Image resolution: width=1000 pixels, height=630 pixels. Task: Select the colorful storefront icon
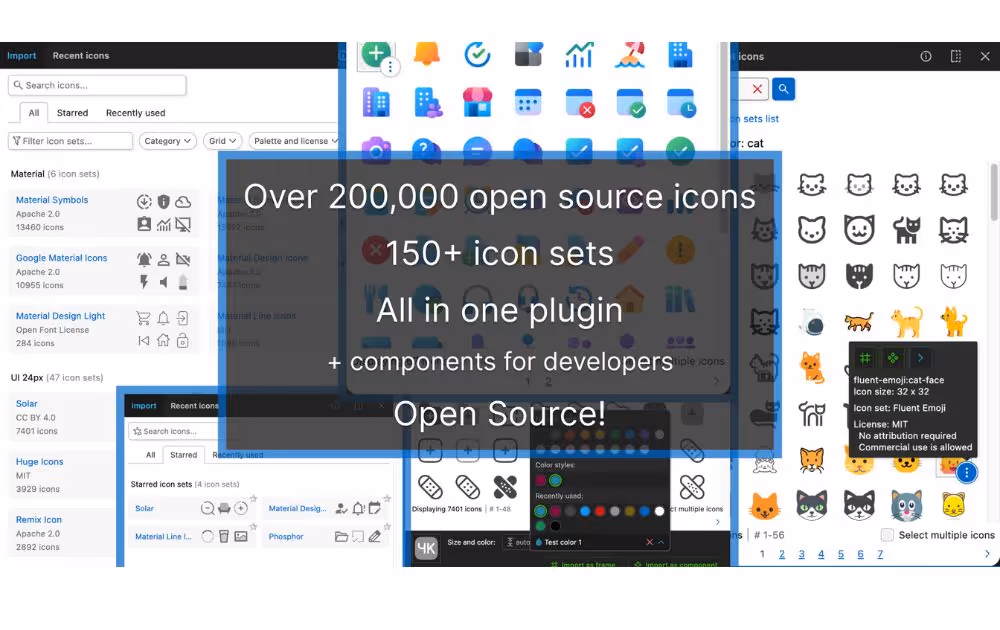(477, 103)
